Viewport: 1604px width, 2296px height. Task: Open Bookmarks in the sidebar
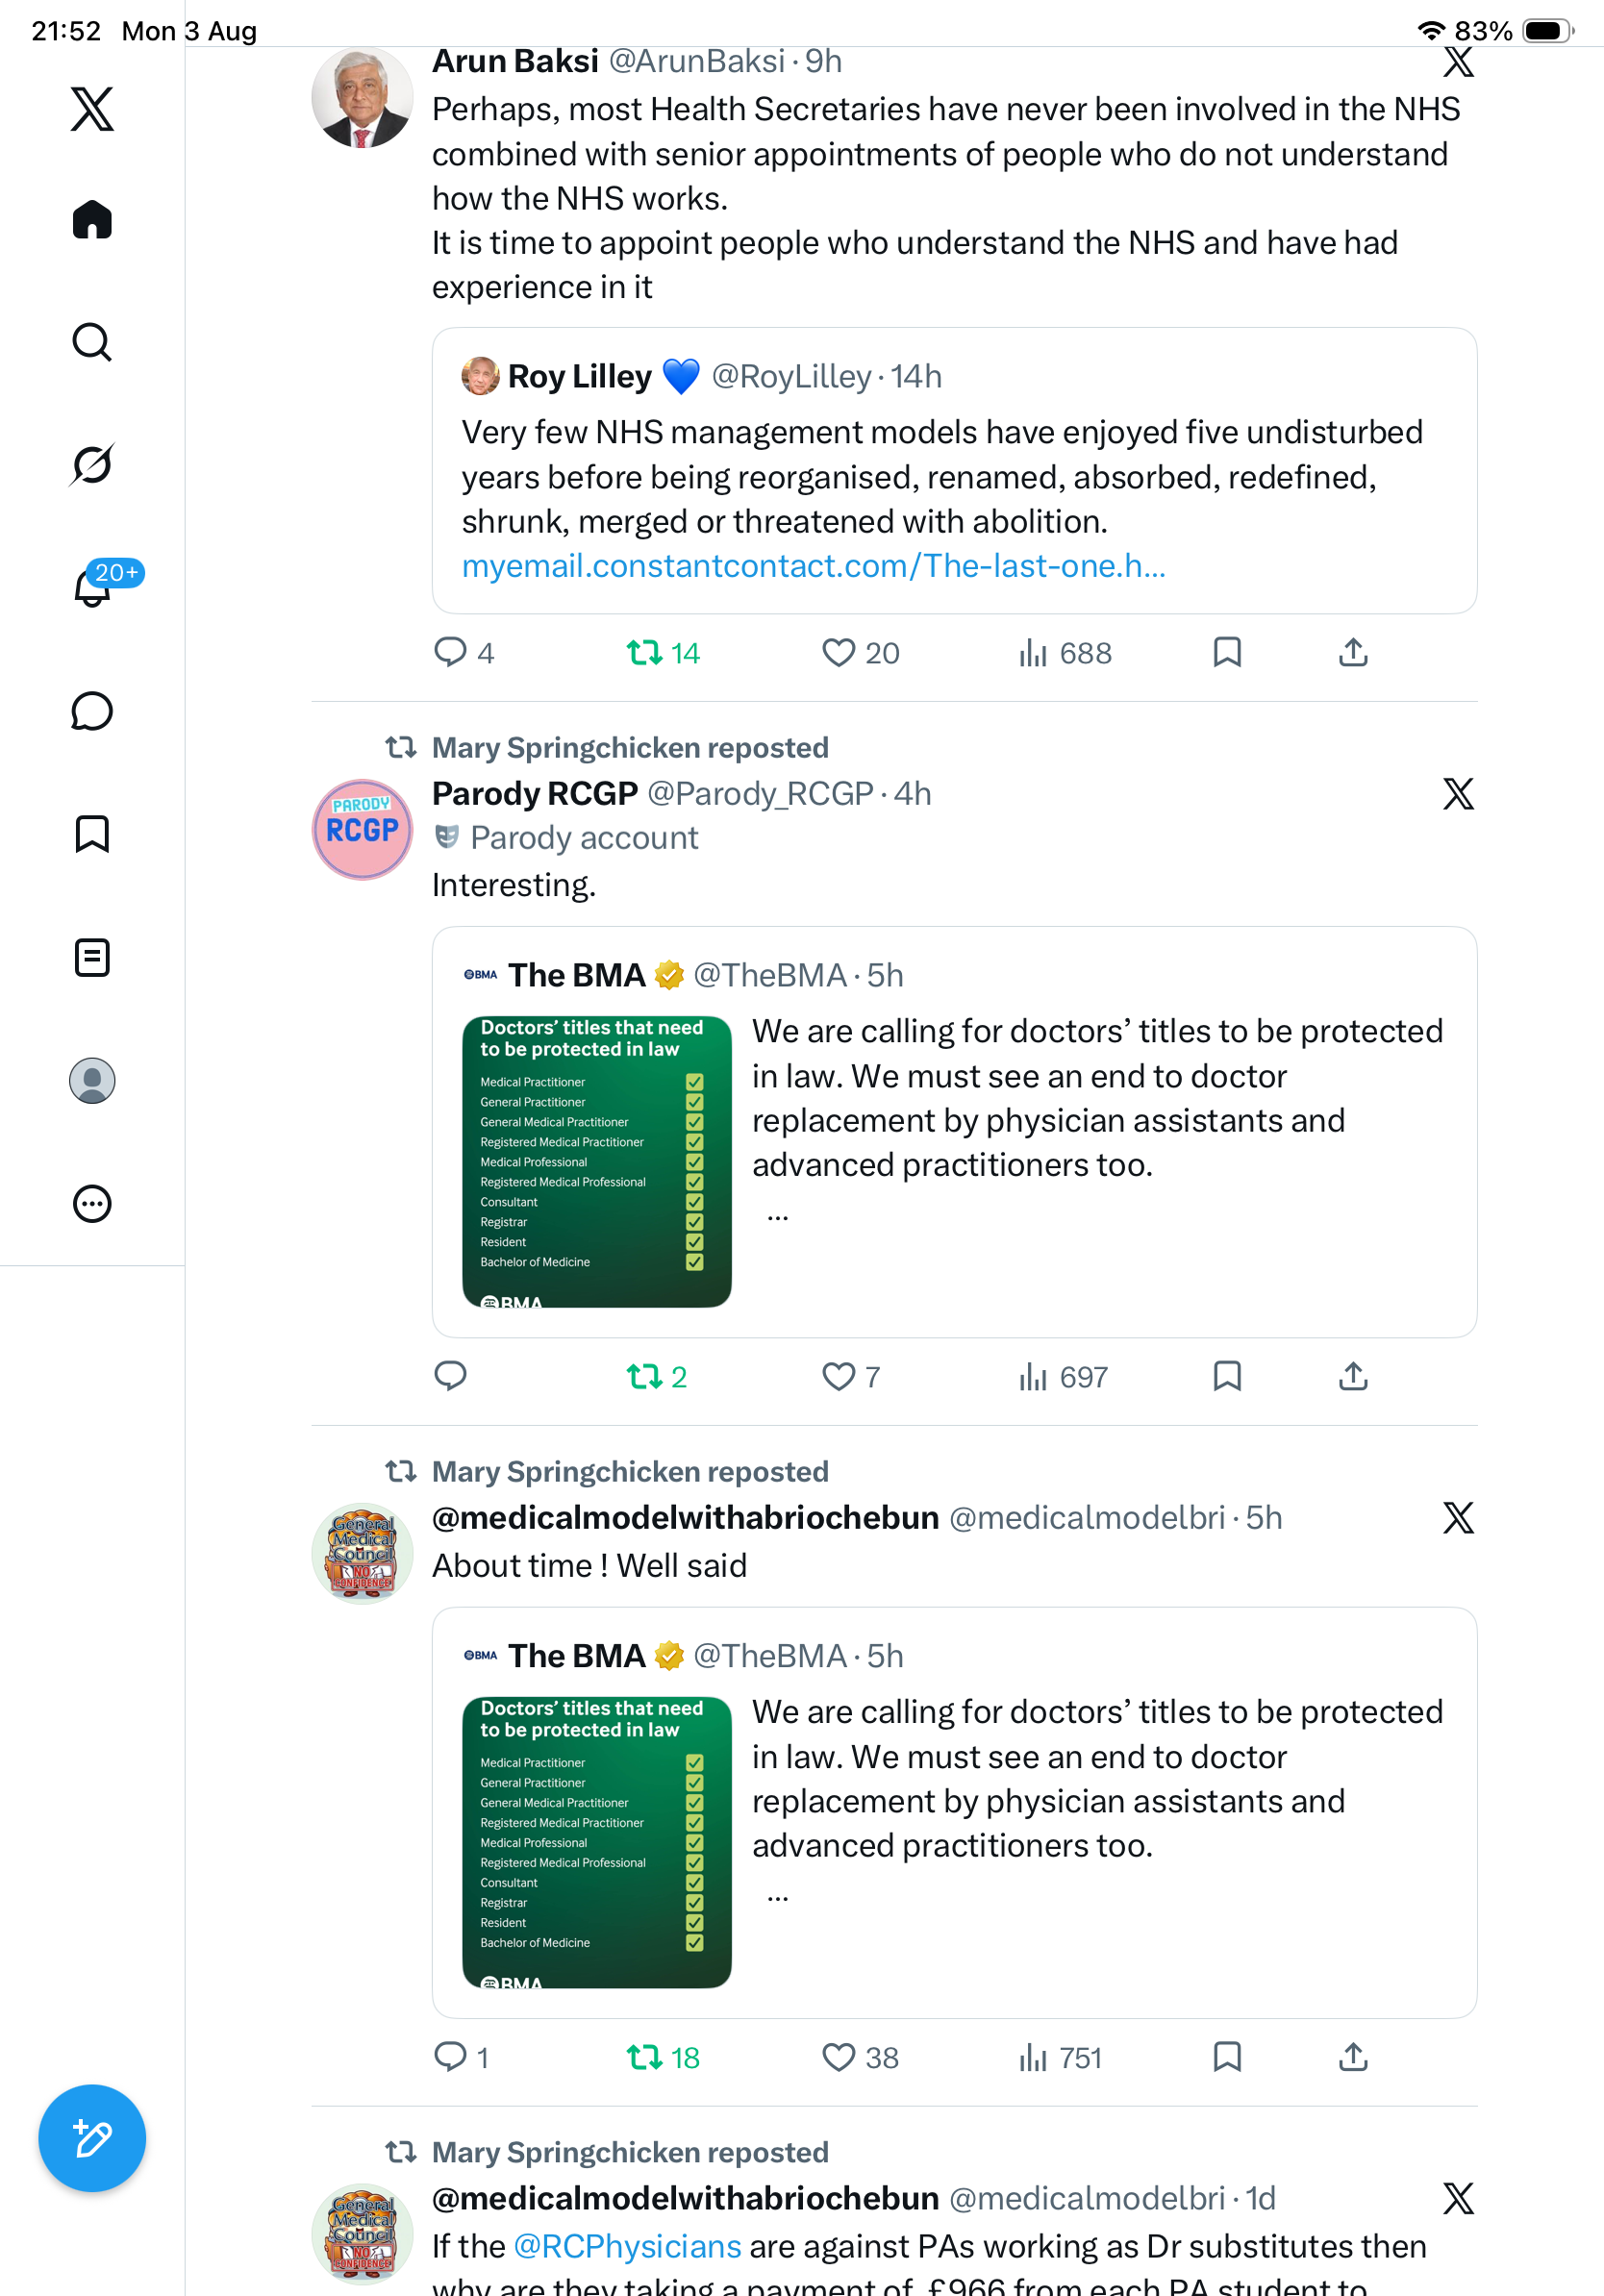[x=92, y=833]
